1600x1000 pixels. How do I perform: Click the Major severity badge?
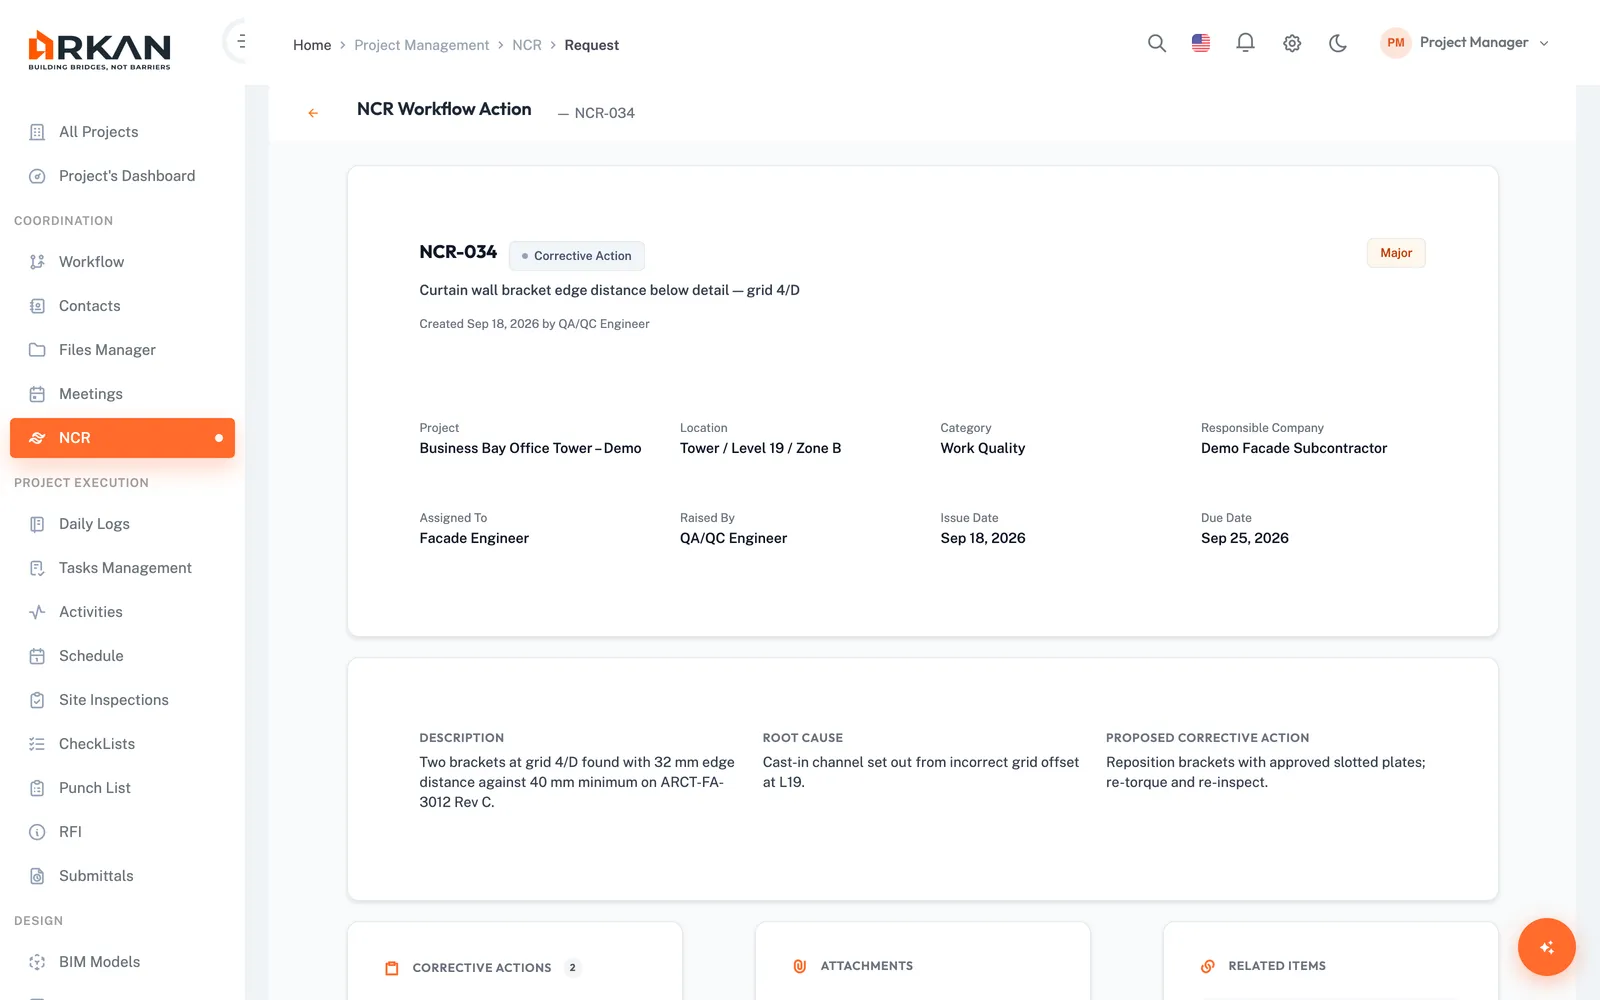(x=1396, y=253)
